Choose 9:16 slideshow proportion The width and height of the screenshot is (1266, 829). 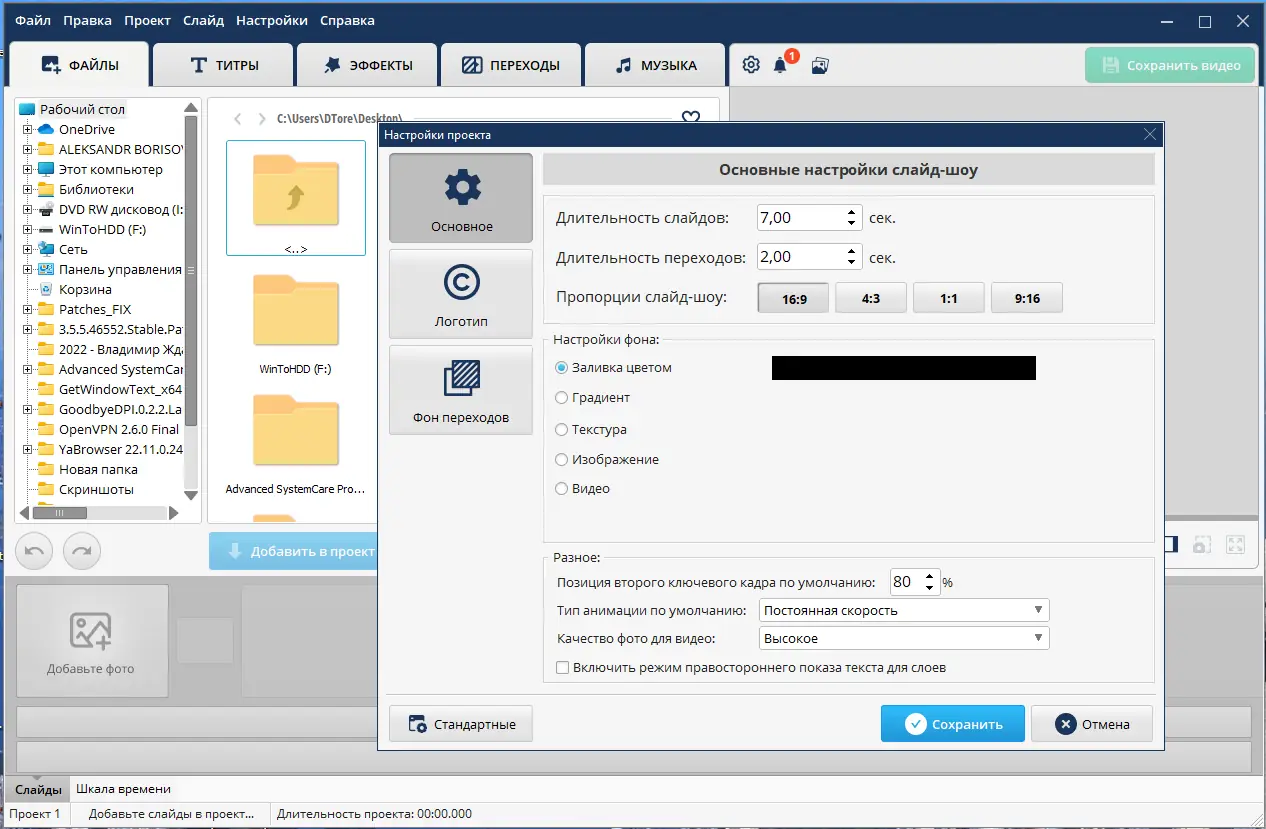[1027, 298]
